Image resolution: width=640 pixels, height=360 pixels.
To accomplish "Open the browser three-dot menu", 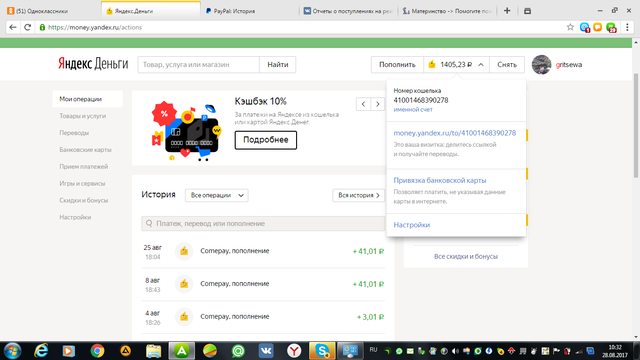I will (x=627, y=27).
